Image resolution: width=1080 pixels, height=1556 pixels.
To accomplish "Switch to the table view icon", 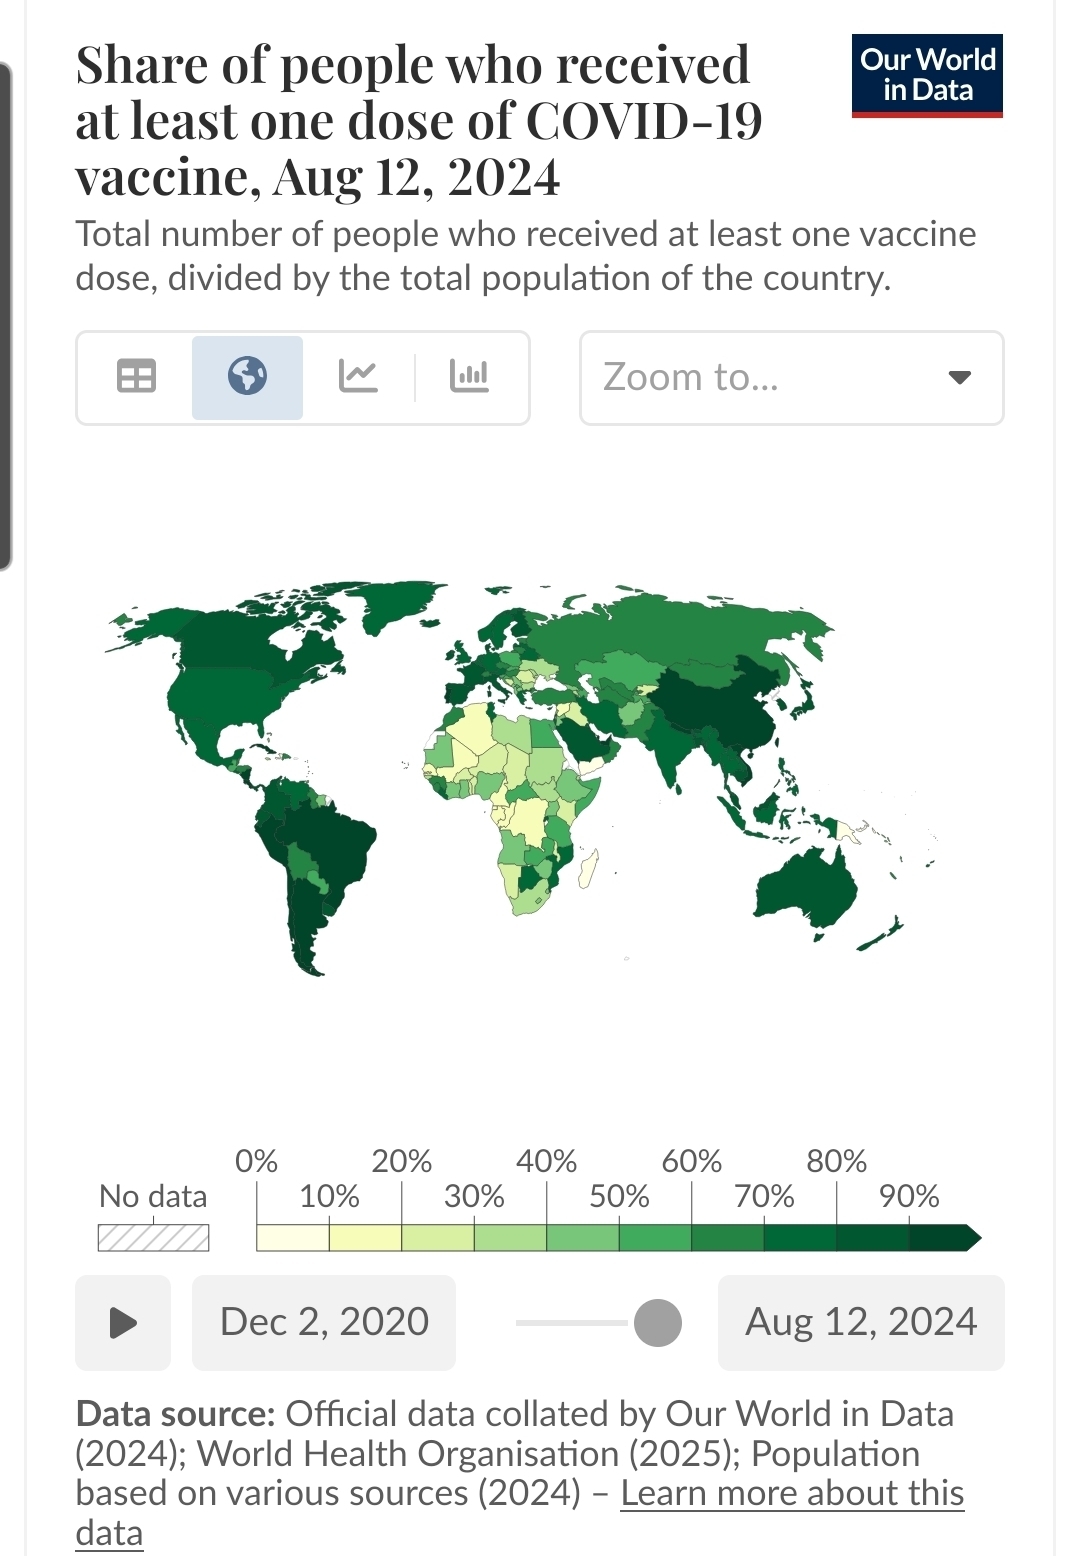I will 136,377.
